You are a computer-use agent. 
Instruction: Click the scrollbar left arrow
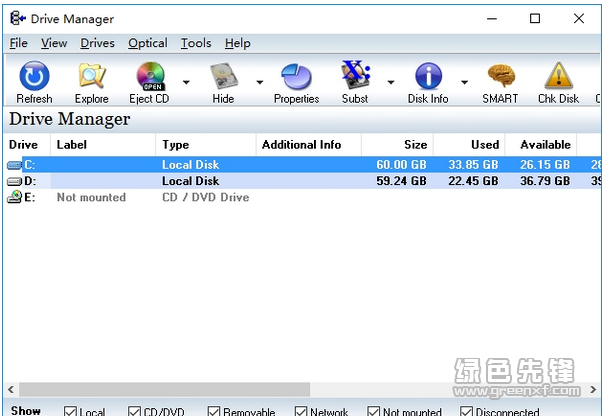click(x=11, y=390)
